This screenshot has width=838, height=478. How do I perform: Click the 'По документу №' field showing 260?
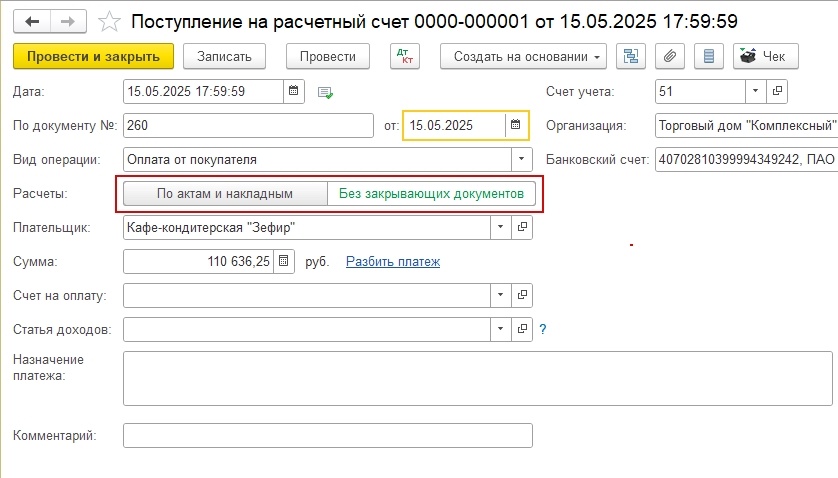point(248,125)
